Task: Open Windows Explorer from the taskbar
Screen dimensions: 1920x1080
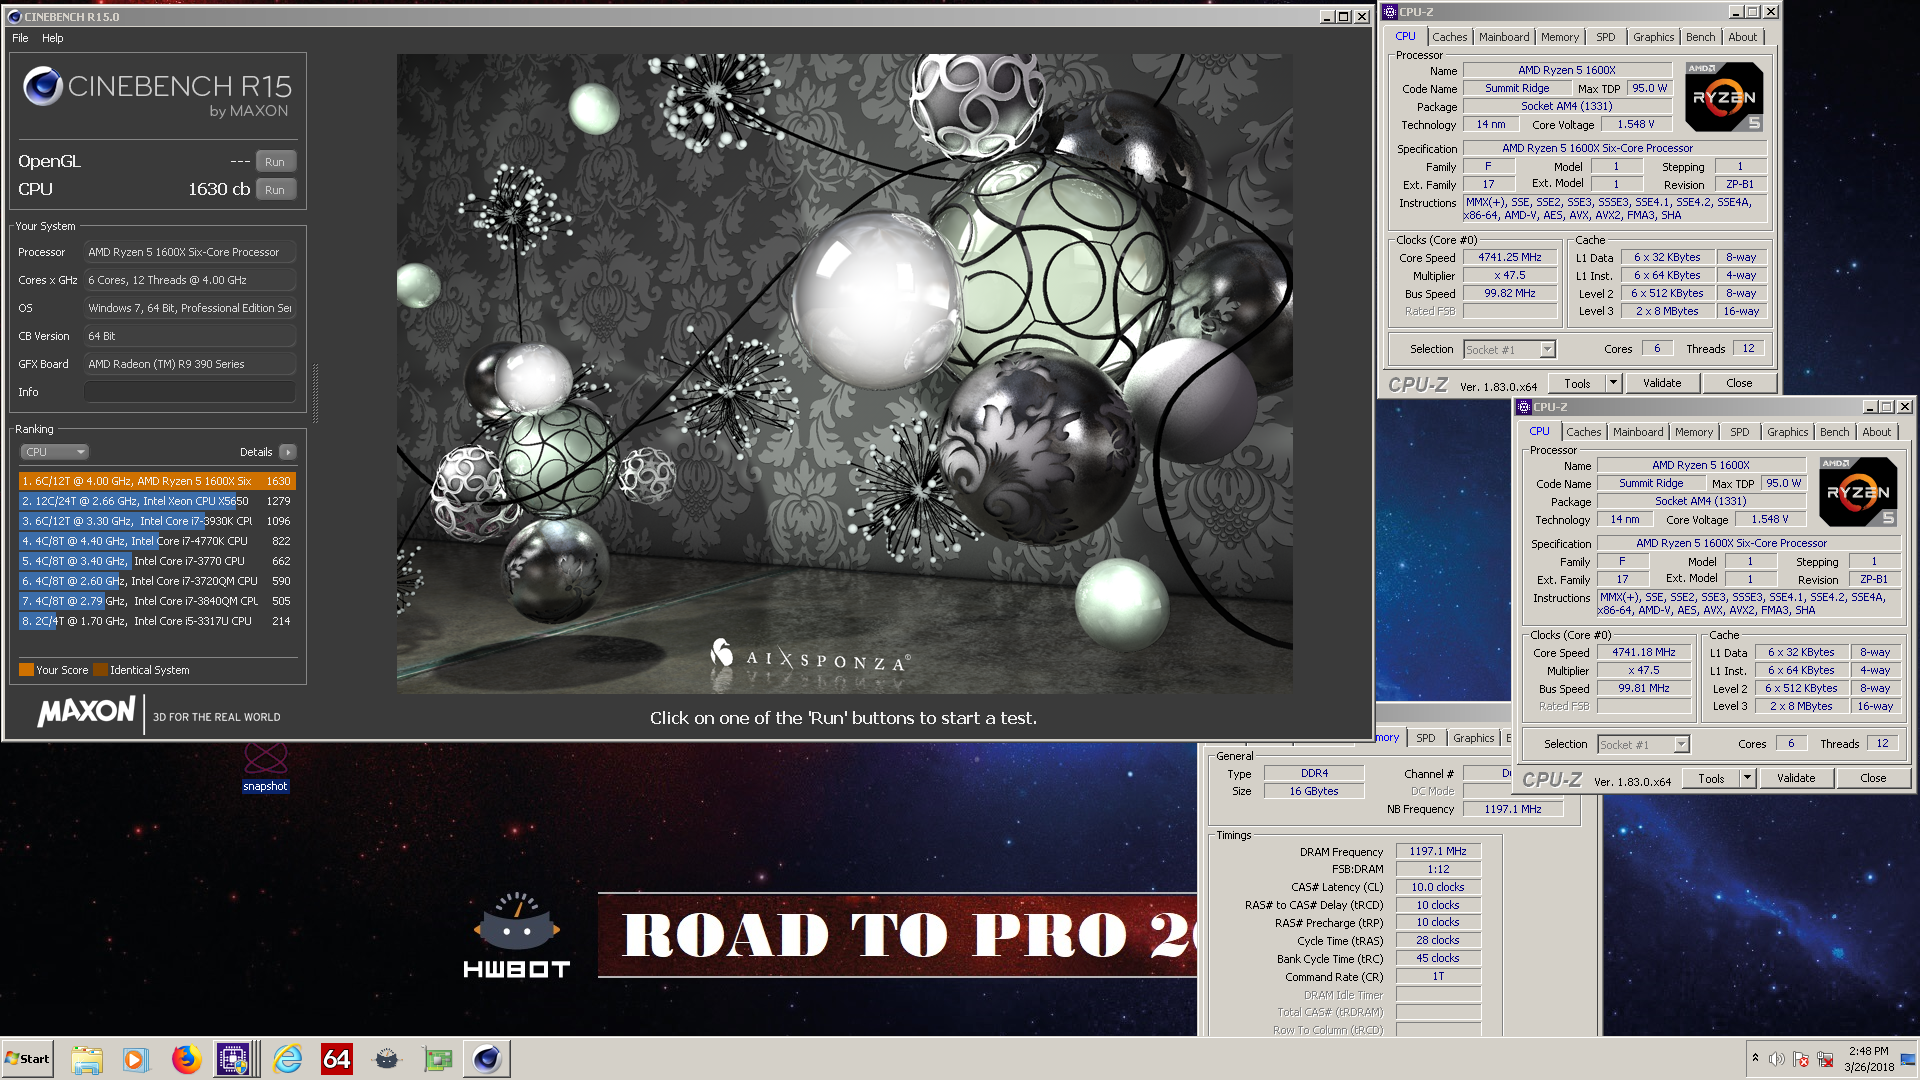Action: click(x=87, y=1059)
